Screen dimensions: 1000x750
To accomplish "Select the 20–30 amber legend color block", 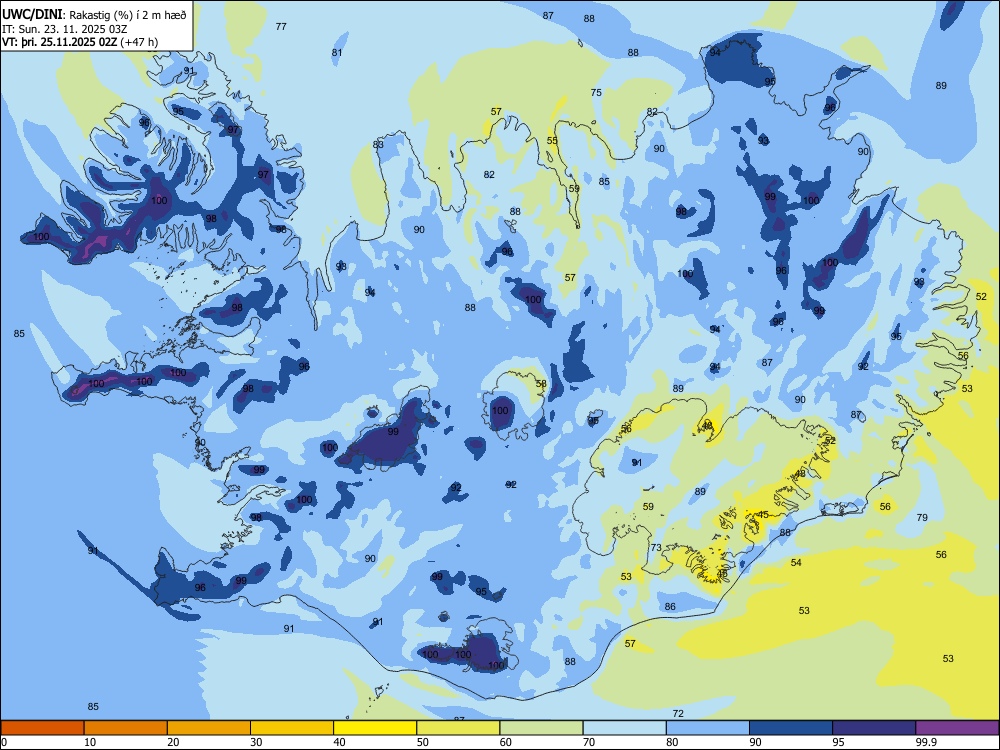I will (x=209, y=728).
